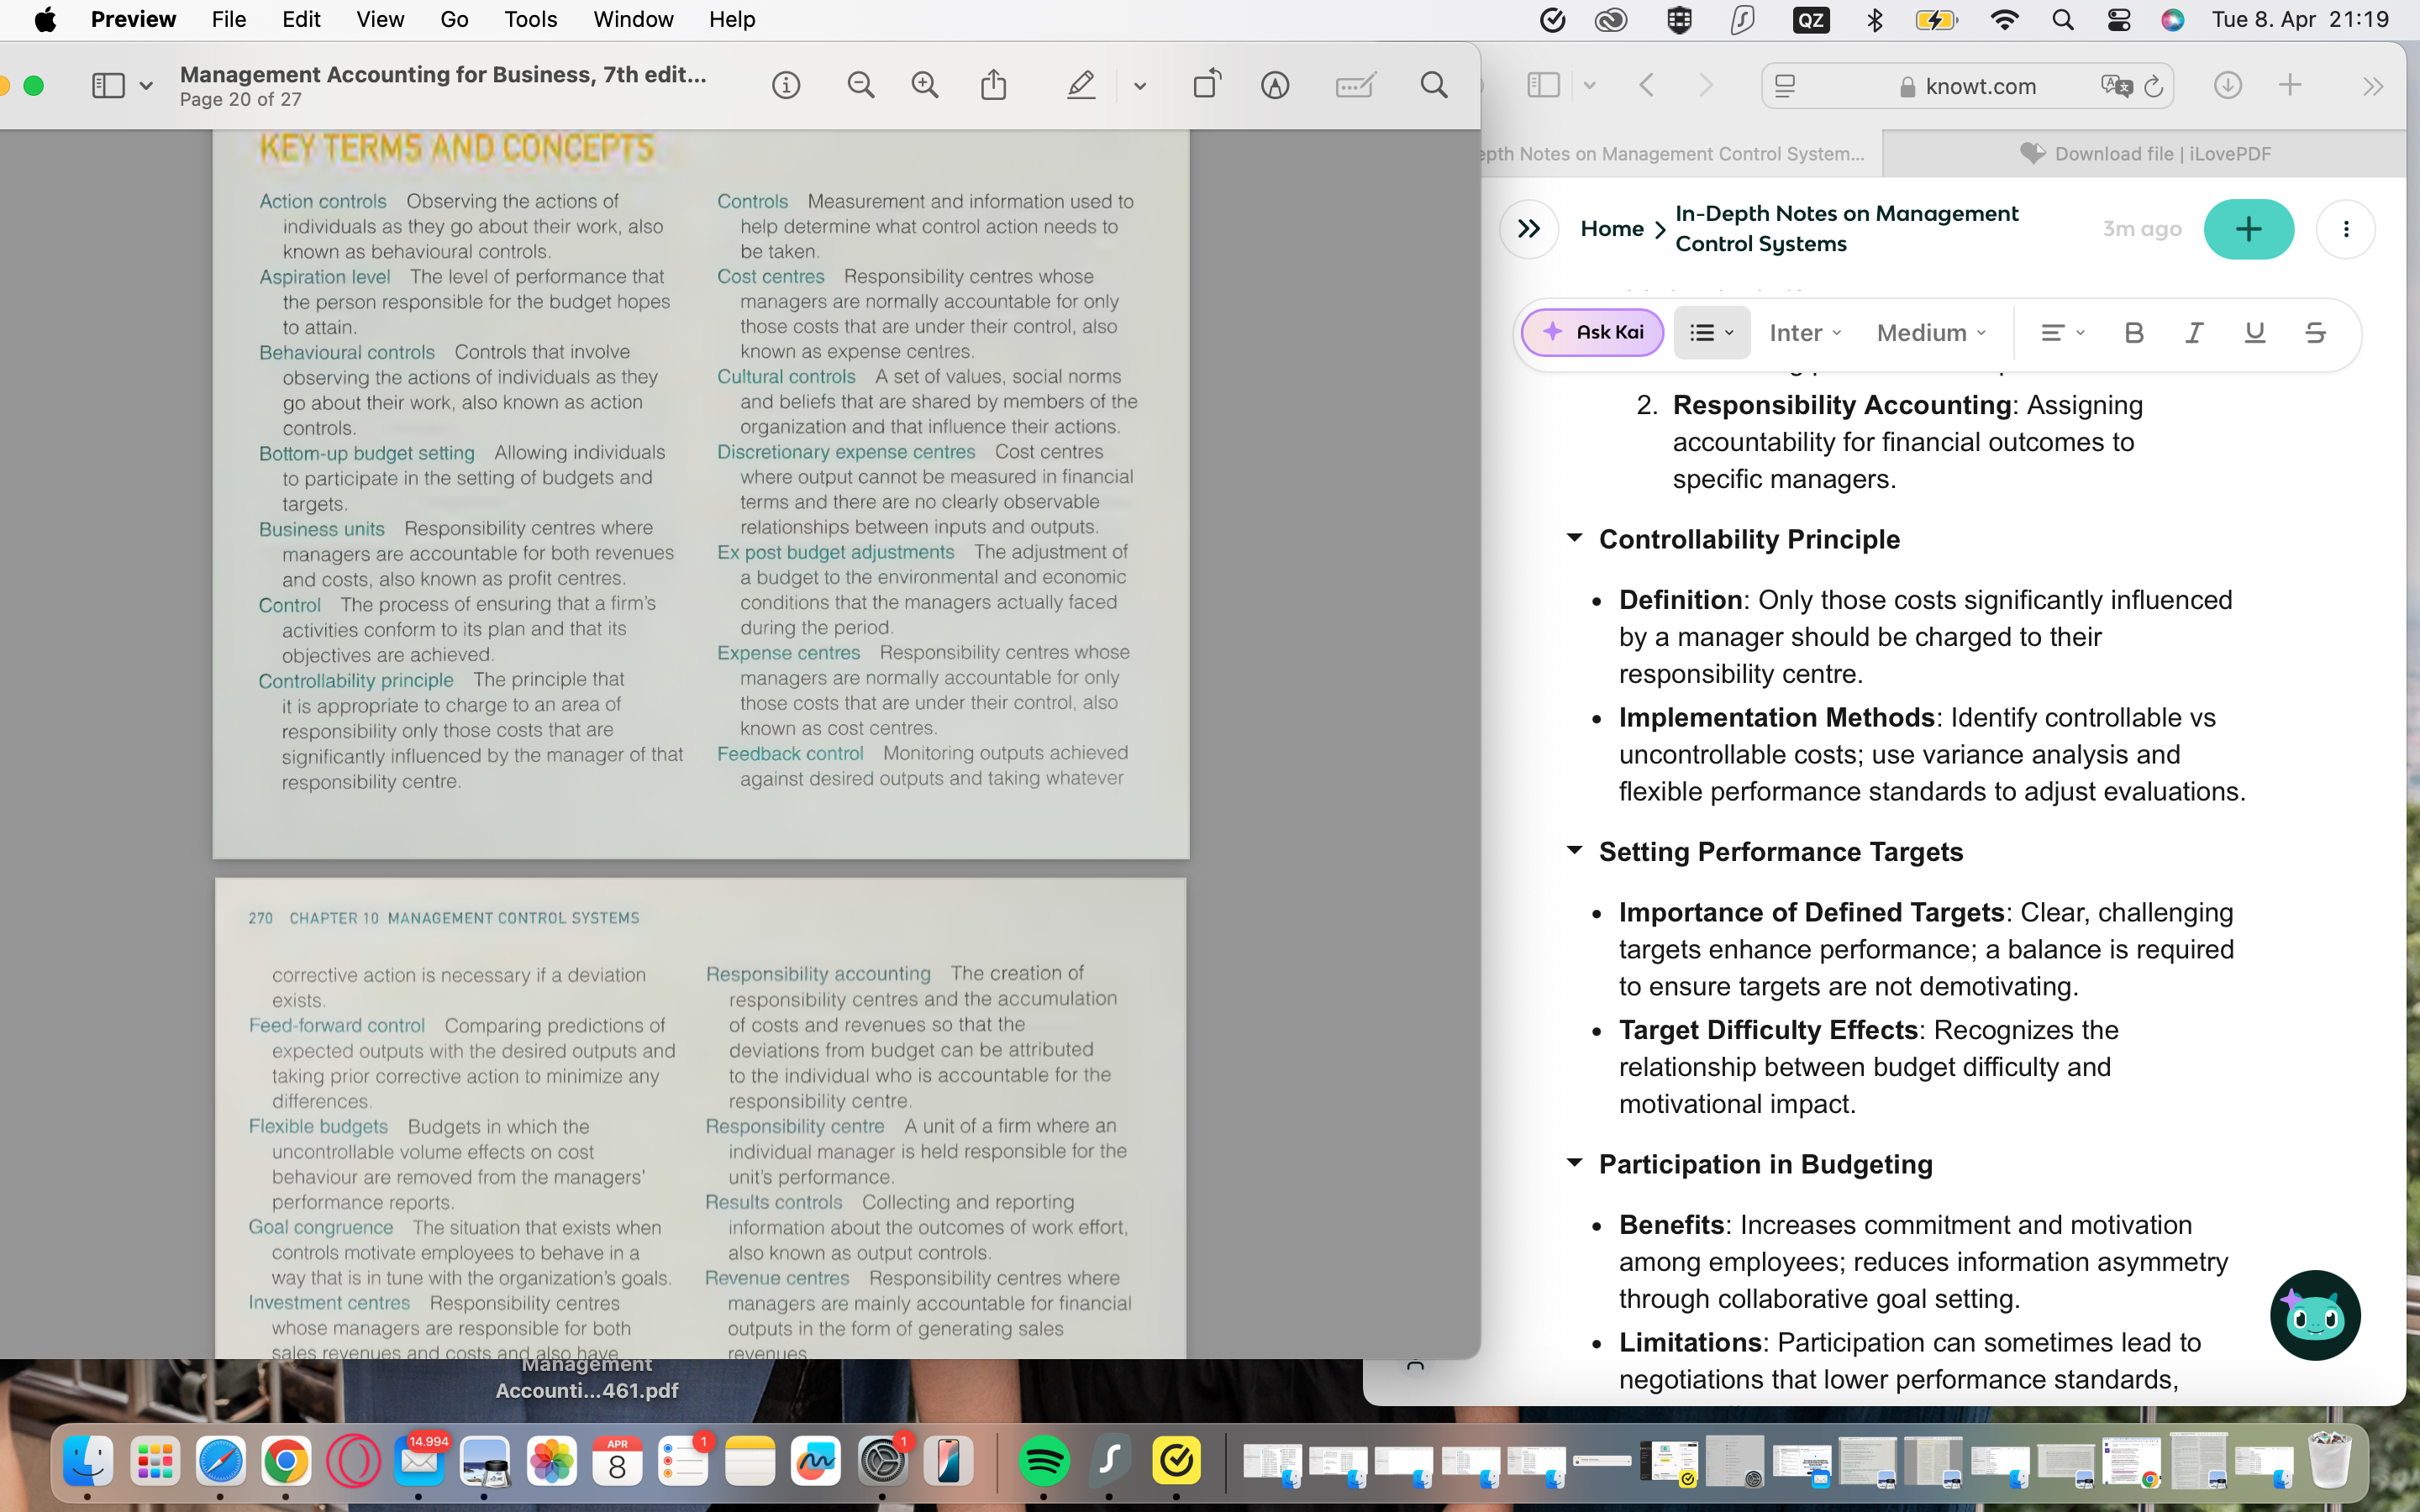This screenshot has width=2420, height=1512.
Task: Open highlight color options arrow
Action: click(x=1140, y=87)
